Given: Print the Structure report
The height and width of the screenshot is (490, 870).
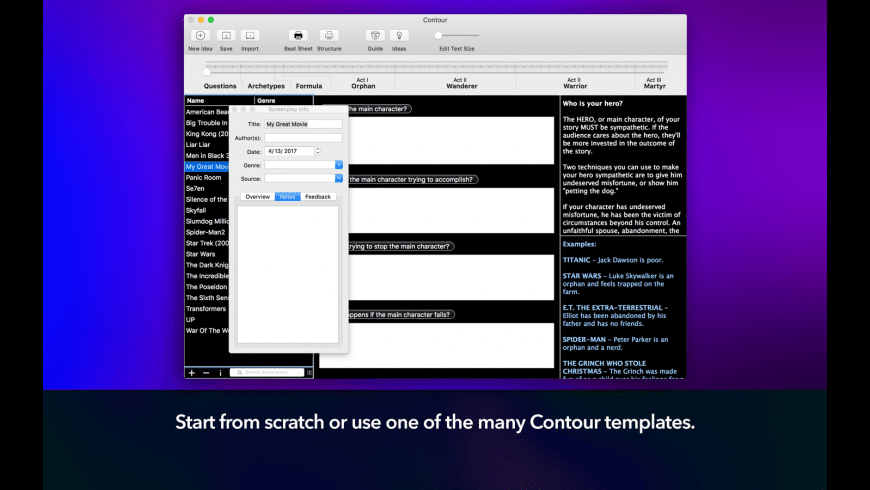Looking at the screenshot, I should pyautogui.click(x=329, y=36).
